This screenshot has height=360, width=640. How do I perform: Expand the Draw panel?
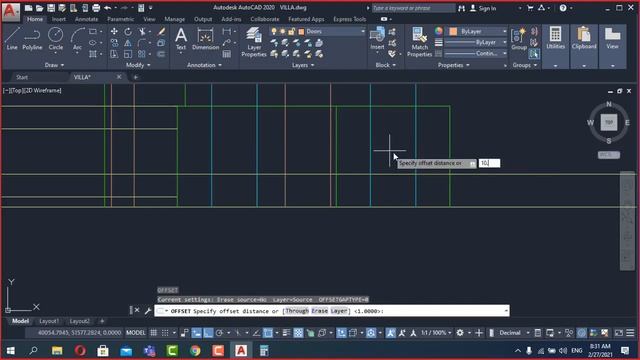point(54,65)
